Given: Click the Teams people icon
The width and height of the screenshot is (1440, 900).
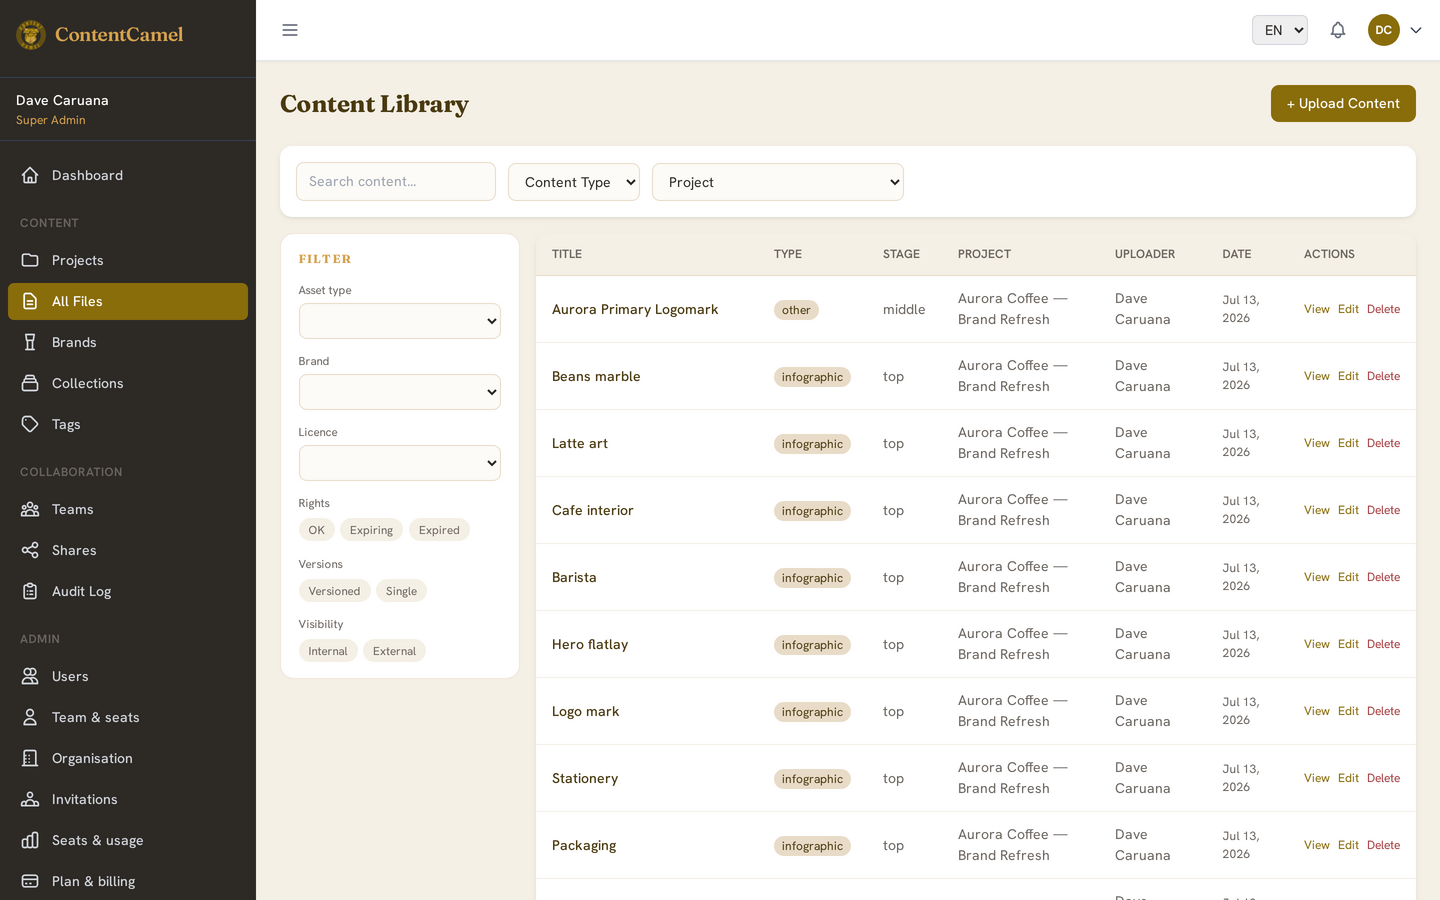Looking at the screenshot, I should 30,509.
